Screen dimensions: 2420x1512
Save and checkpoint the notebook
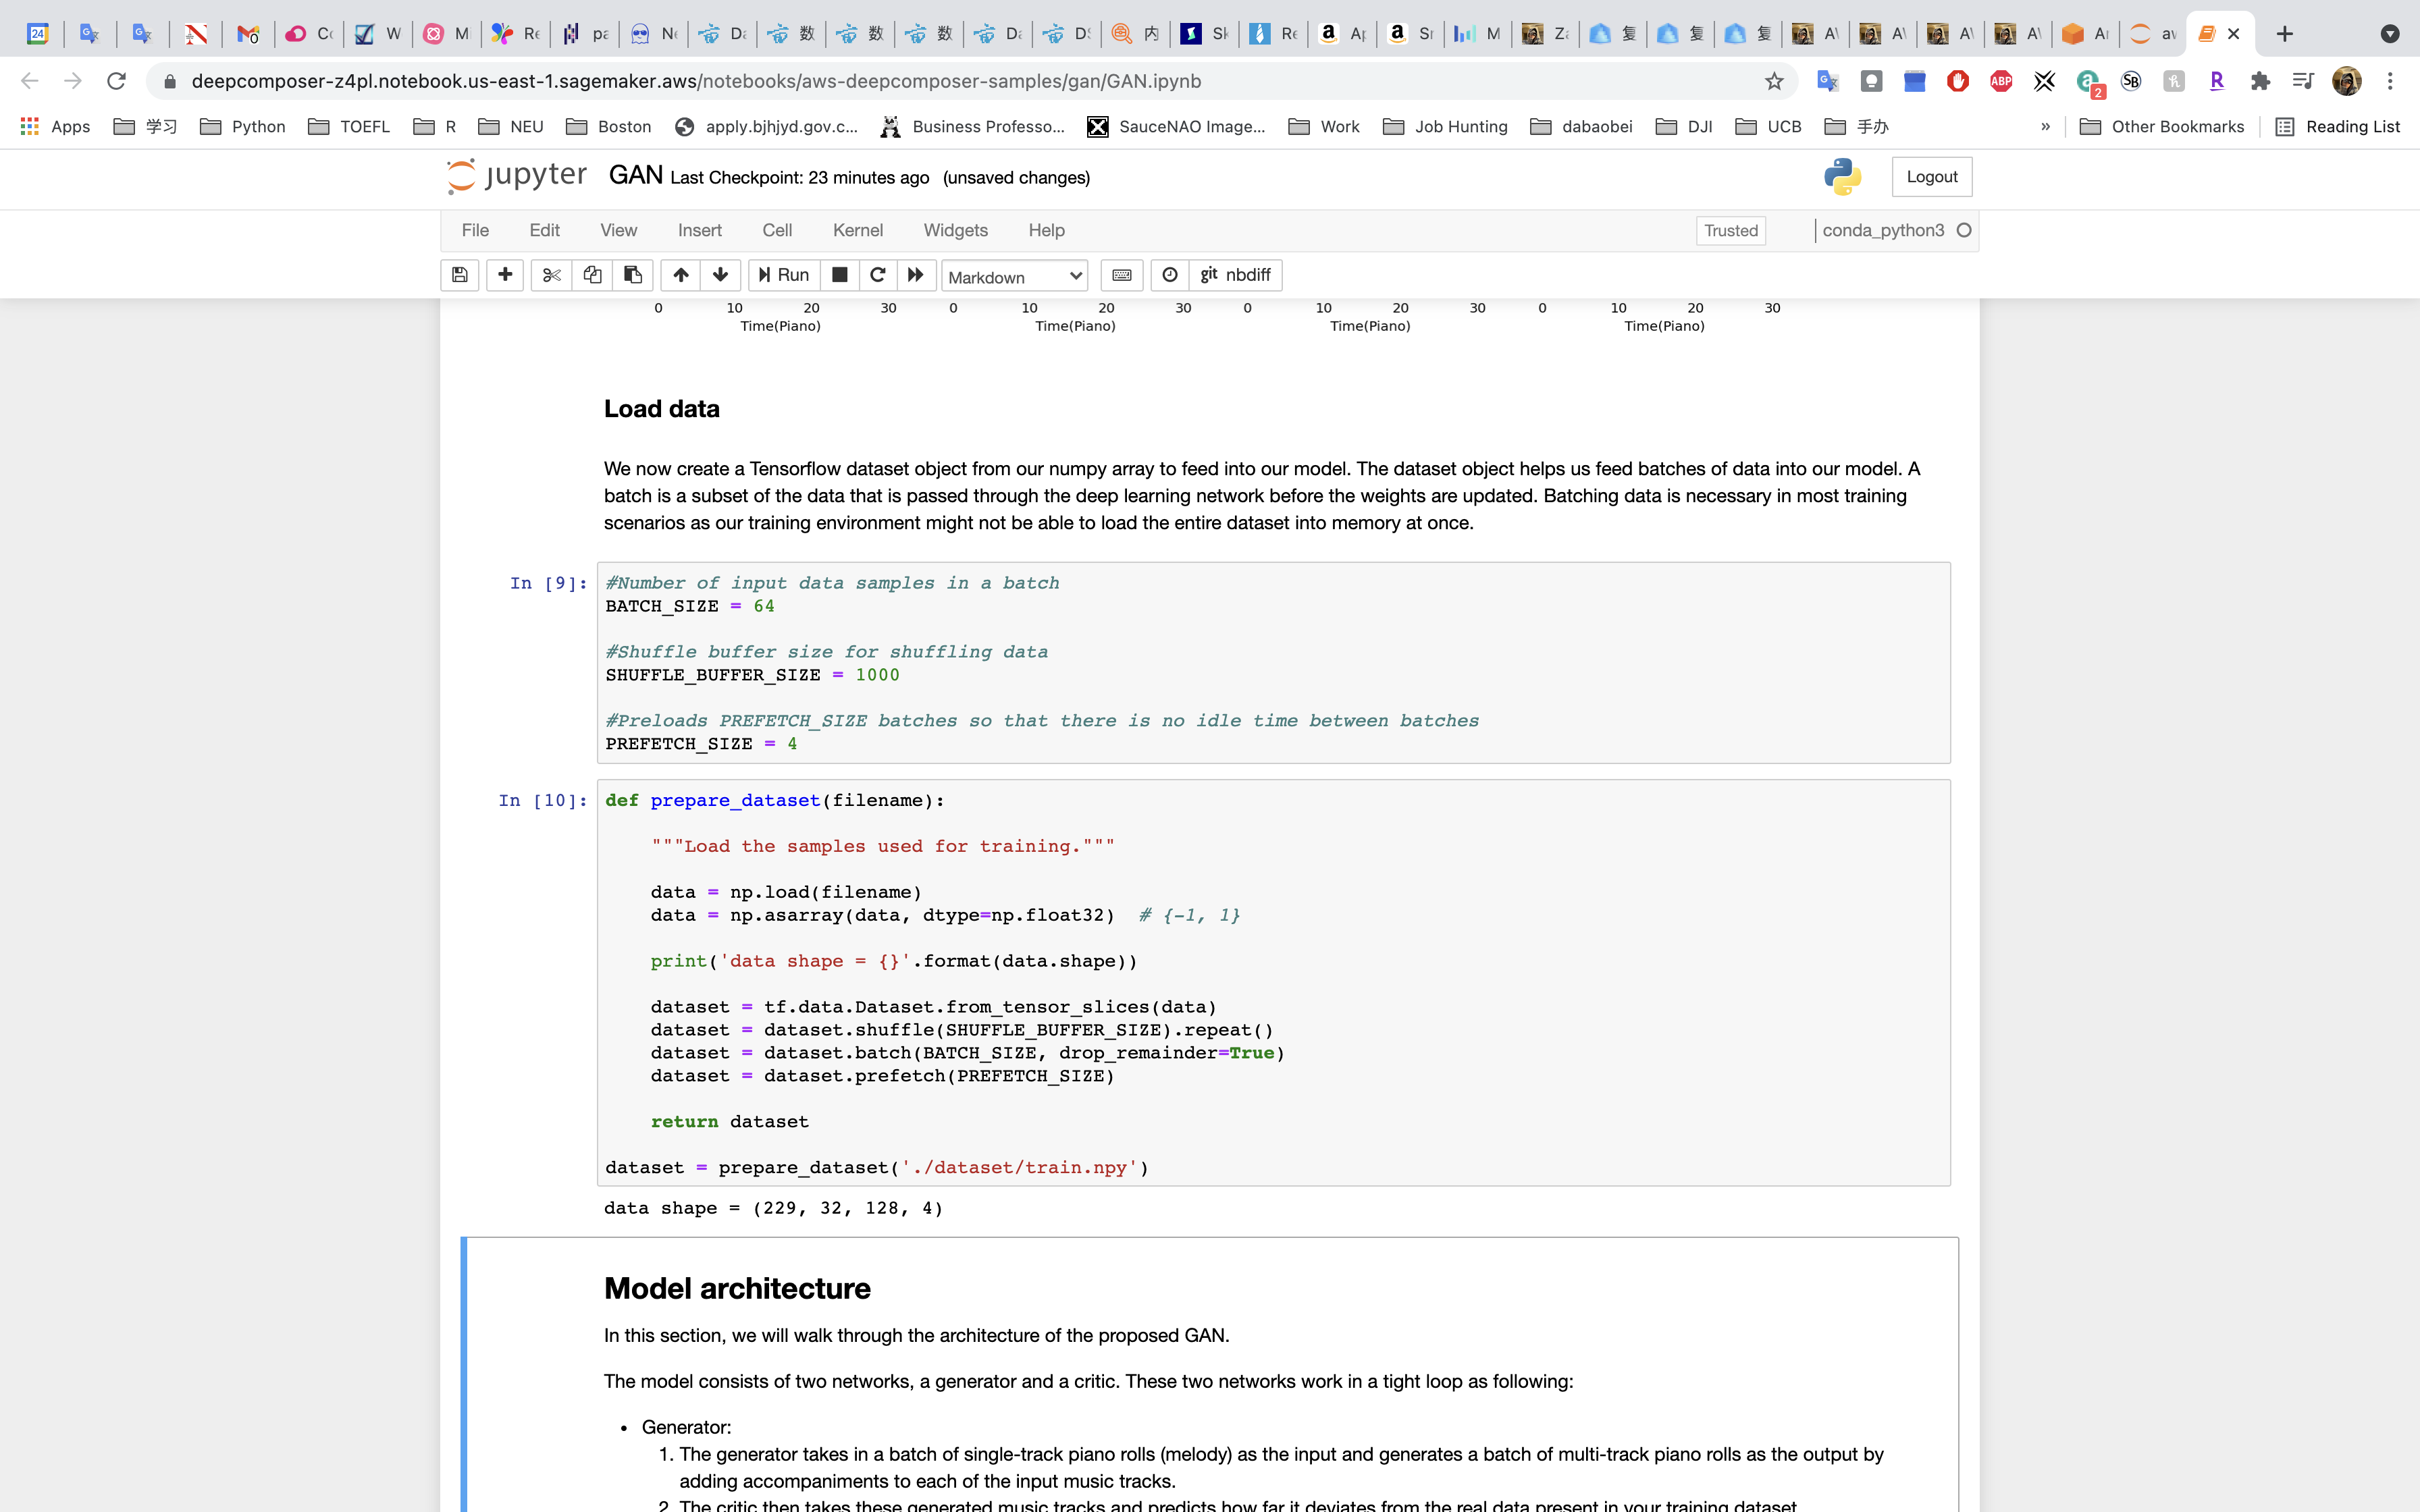pyautogui.click(x=459, y=275)
